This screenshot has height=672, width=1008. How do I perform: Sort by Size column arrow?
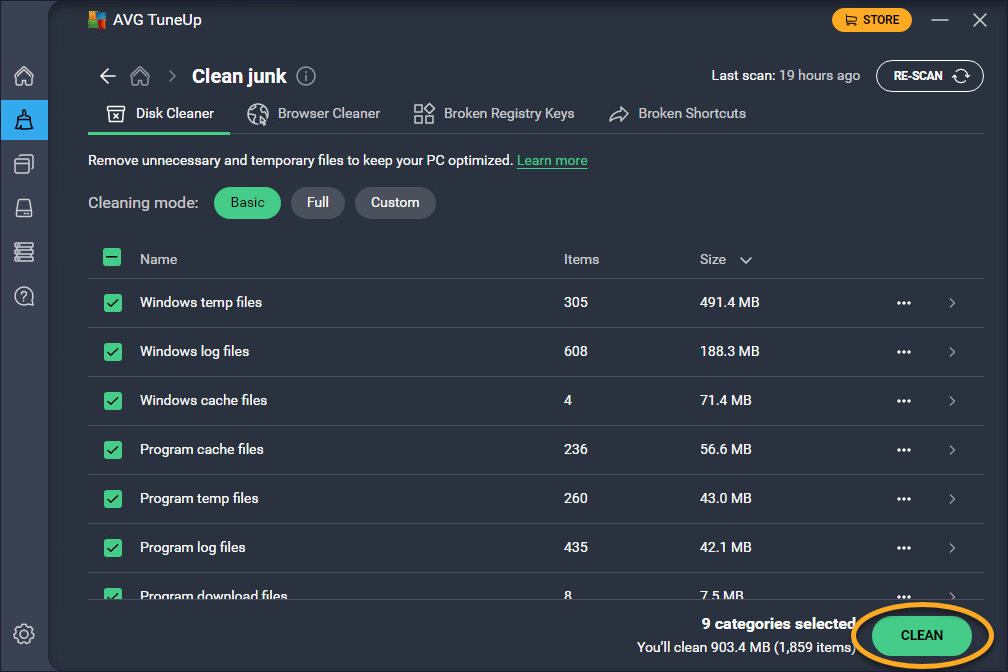coord(745,260)
